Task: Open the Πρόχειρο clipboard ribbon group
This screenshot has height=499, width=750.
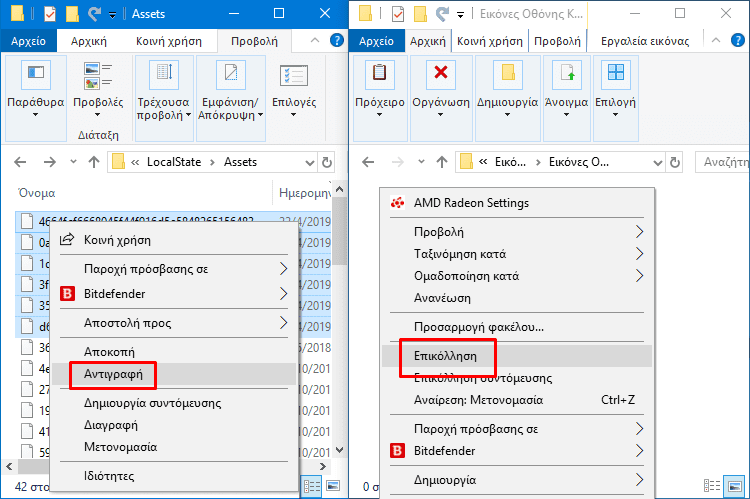Action: tap(380, 88)
